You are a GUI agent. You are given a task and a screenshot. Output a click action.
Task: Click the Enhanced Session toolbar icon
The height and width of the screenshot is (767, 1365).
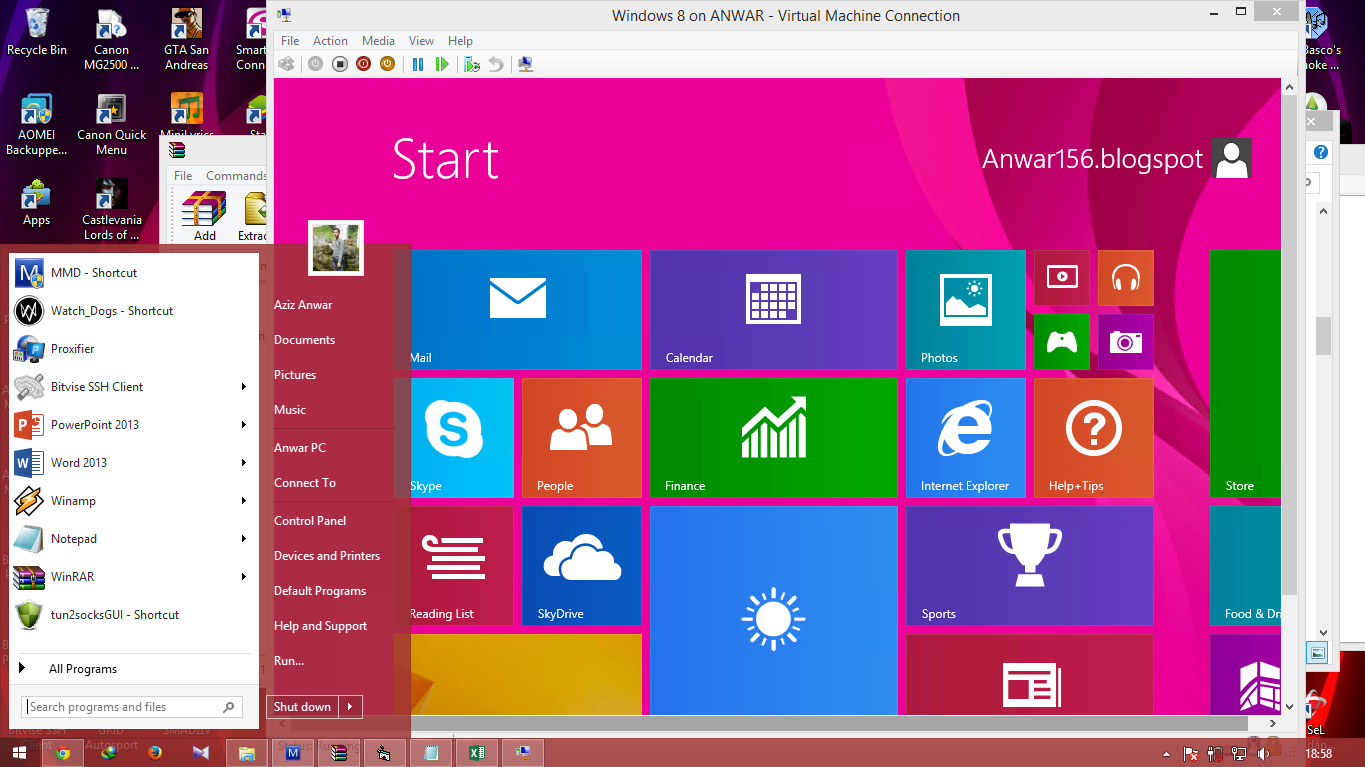point(525,64)
